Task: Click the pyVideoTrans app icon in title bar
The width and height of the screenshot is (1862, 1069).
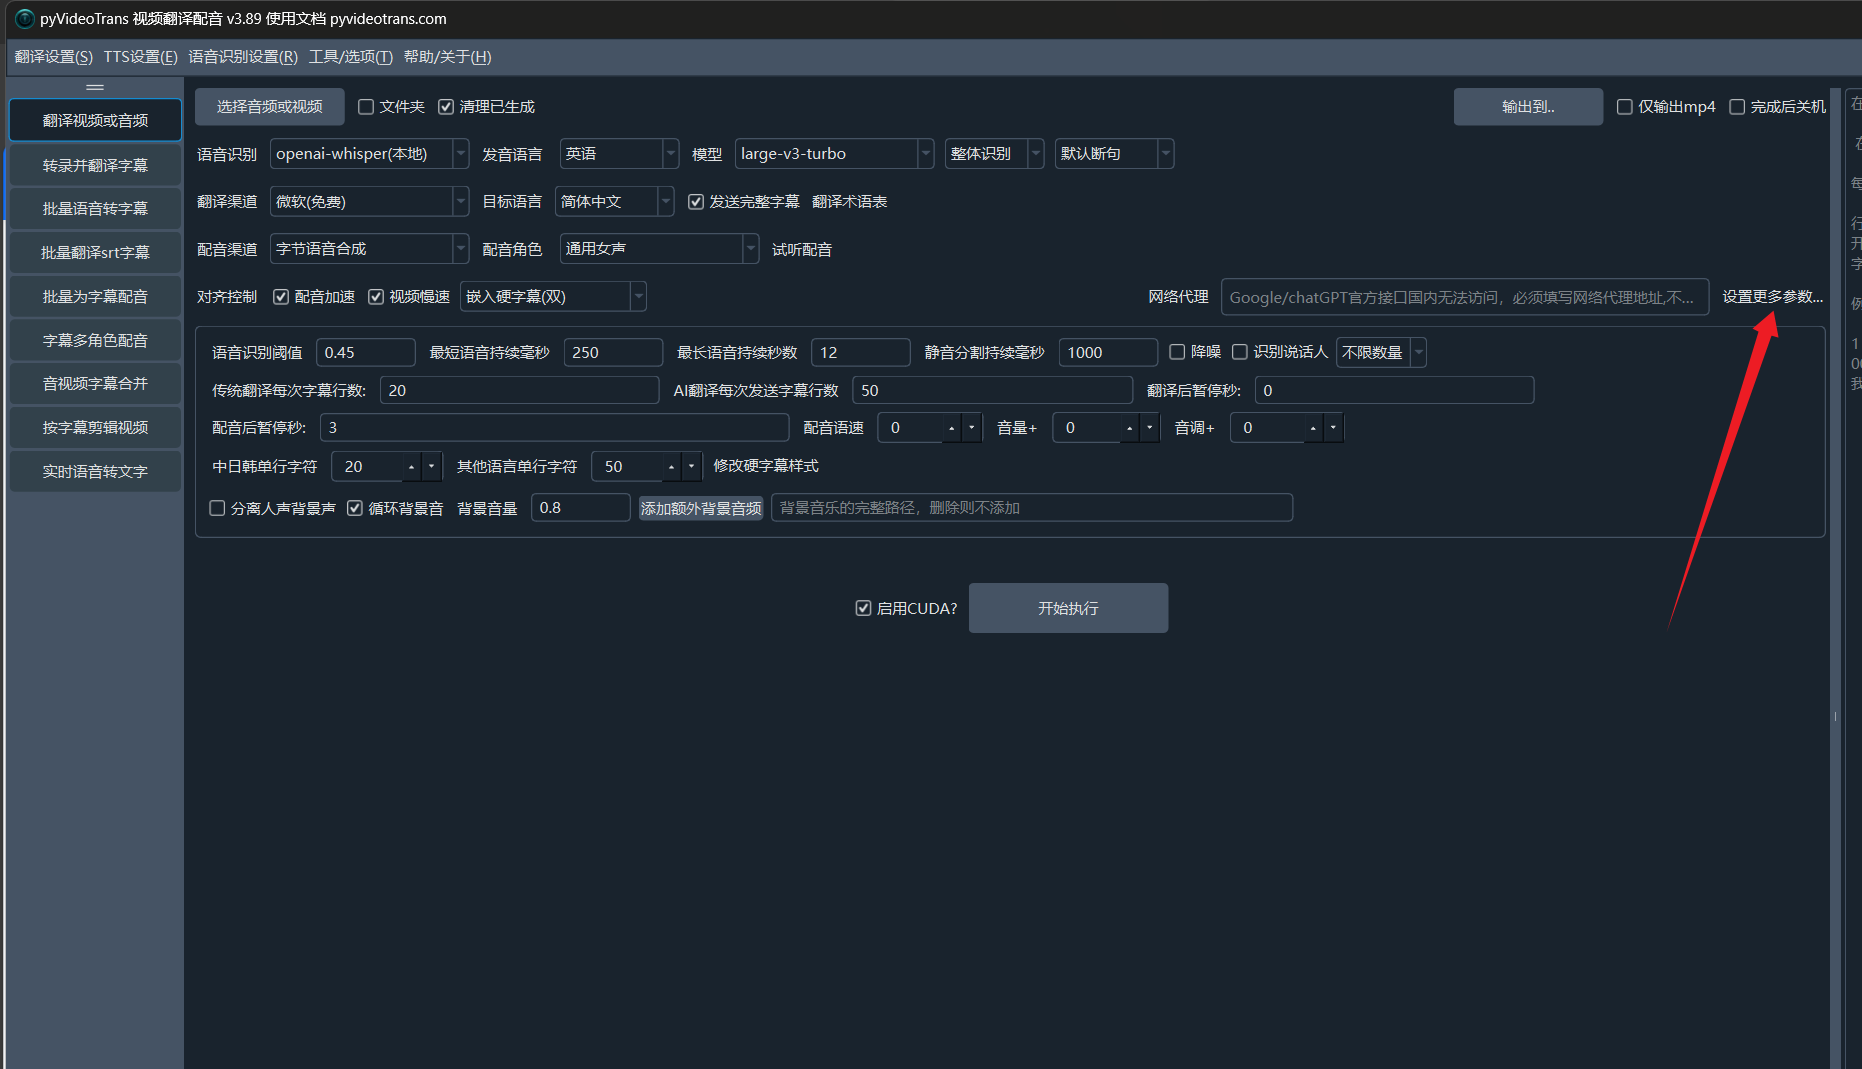Action: tap(24, 18)
